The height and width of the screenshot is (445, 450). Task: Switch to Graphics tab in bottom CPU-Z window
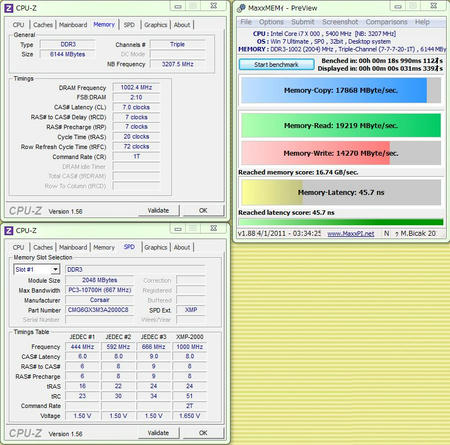[156, 247]
